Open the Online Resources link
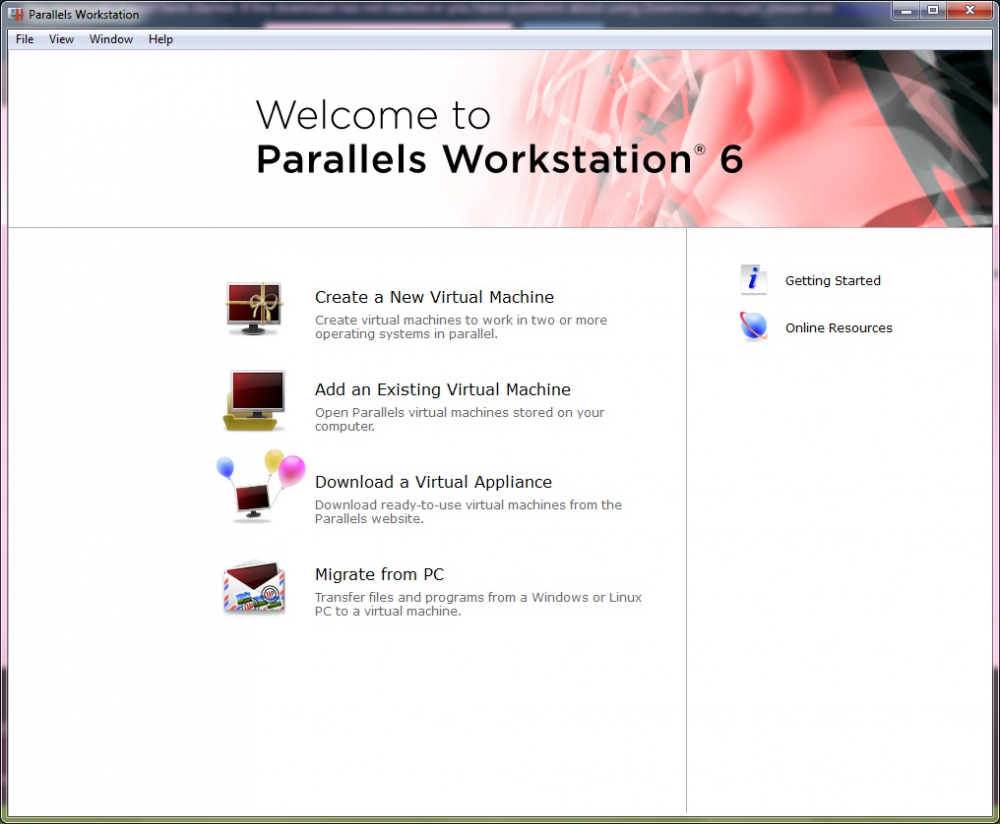The height and width of the screenshot is (824, 1000). coord(839,328)
